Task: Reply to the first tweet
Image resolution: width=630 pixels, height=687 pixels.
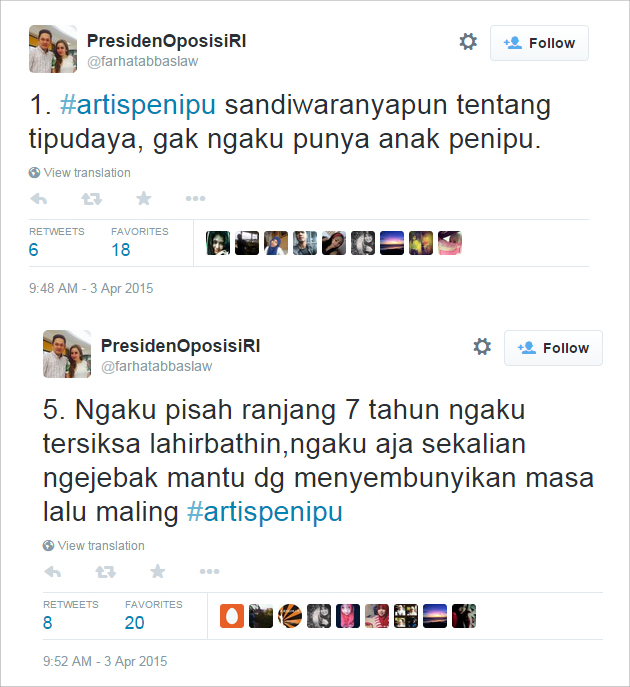Action: [x=39, y=199]
